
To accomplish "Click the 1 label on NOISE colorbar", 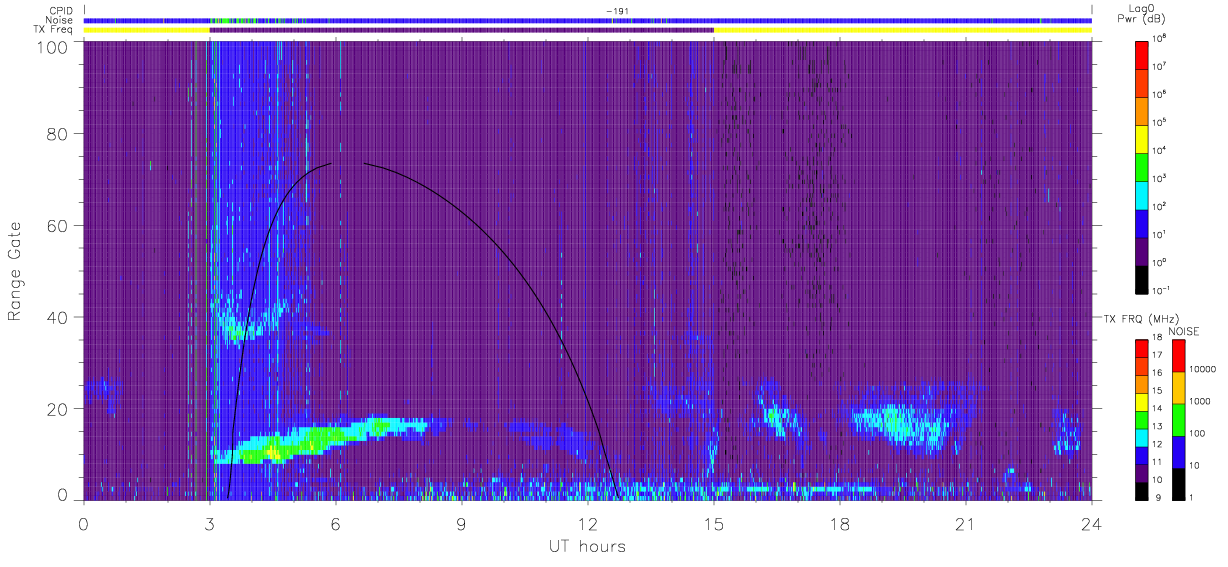I will [x=1191, y=497].
